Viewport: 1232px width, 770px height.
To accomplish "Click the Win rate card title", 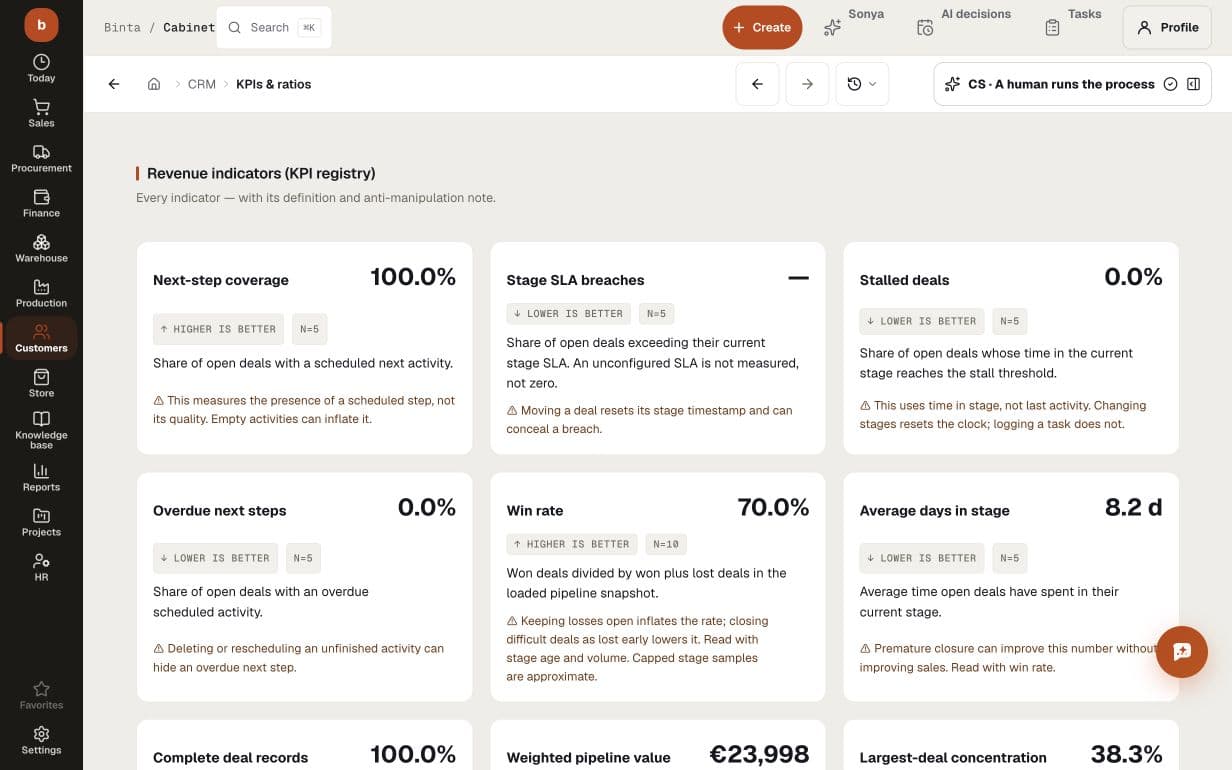I will (x=535, y=510).
